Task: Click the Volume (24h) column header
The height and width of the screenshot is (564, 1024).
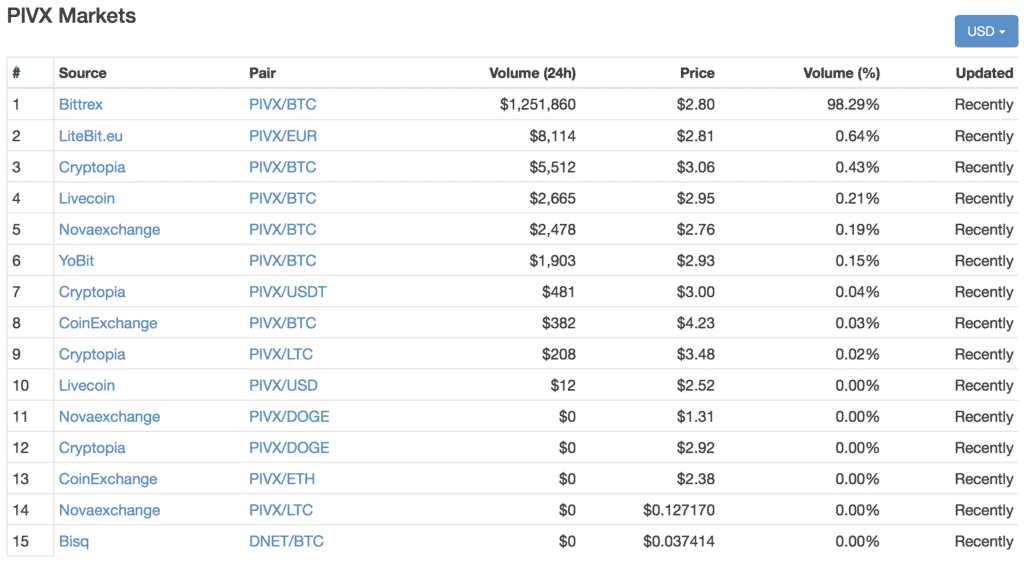Action: pos(532,73)
